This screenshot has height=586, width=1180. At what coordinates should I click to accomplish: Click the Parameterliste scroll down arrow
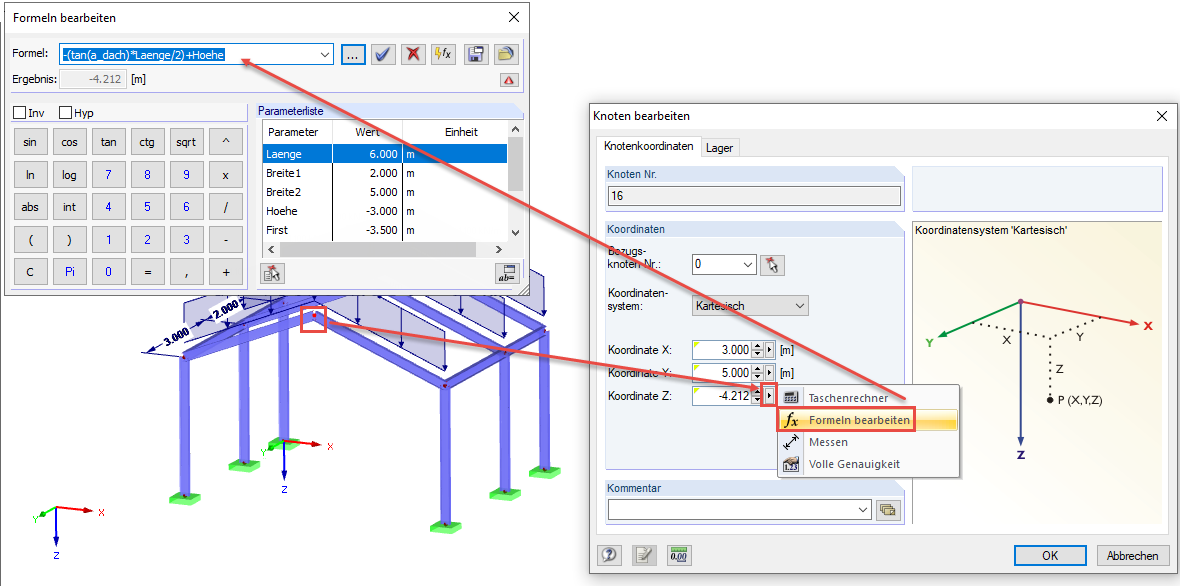tap(515, 233)
